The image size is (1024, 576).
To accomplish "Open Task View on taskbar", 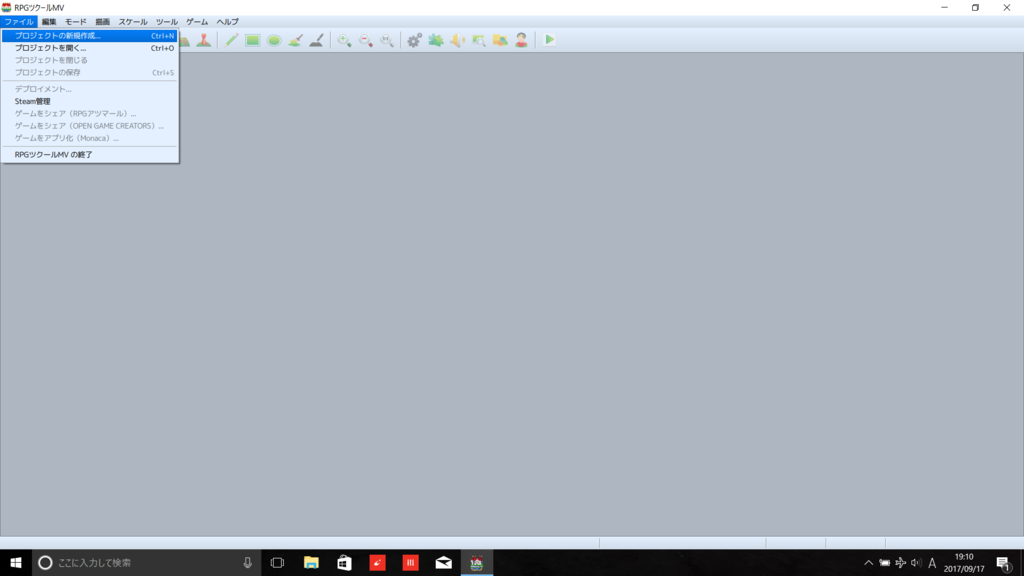I will pos(277,562).
